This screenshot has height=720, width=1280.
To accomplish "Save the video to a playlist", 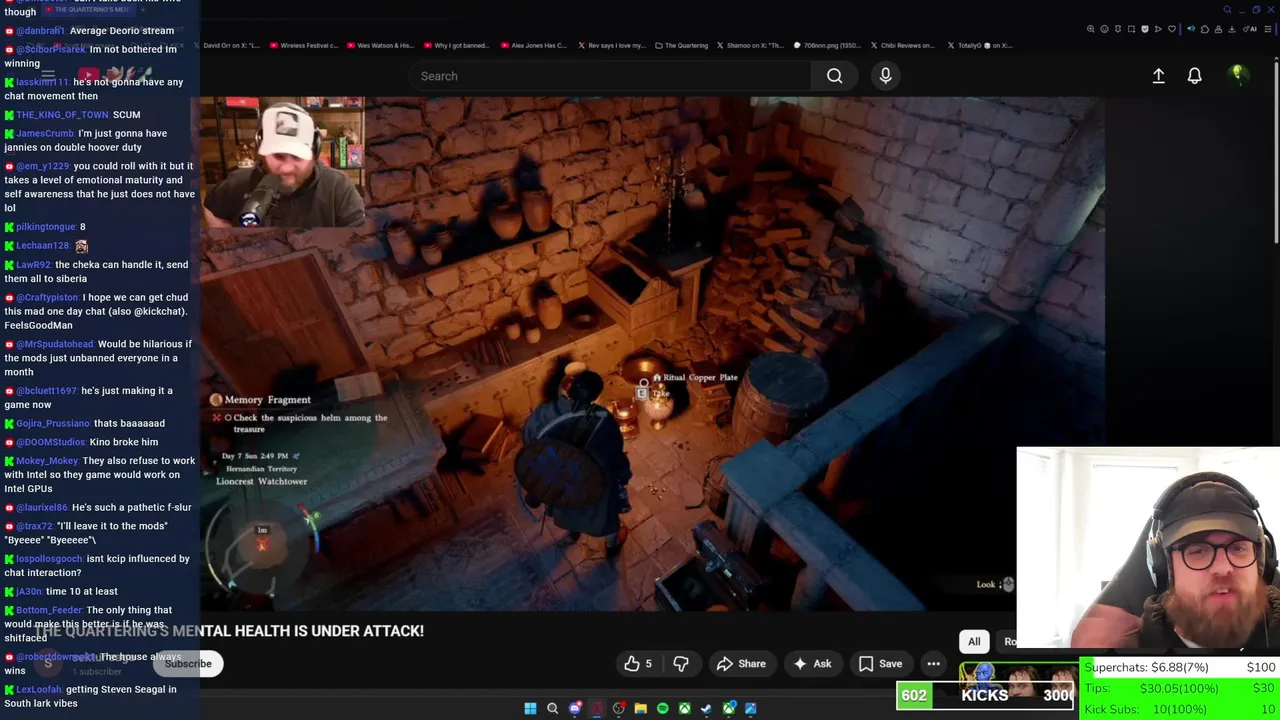I will [880, 664].
